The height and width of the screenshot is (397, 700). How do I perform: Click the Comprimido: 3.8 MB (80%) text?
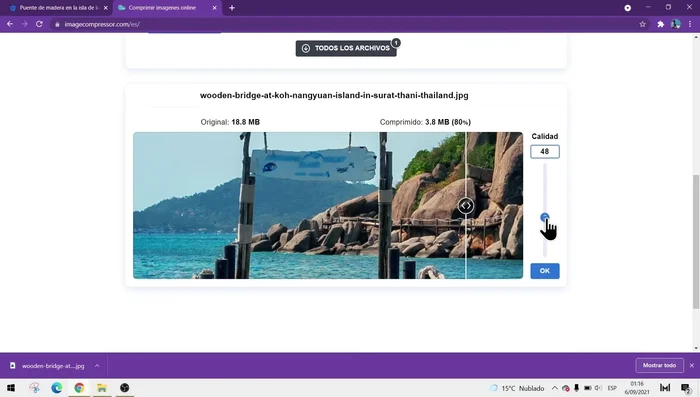(425, 122)
